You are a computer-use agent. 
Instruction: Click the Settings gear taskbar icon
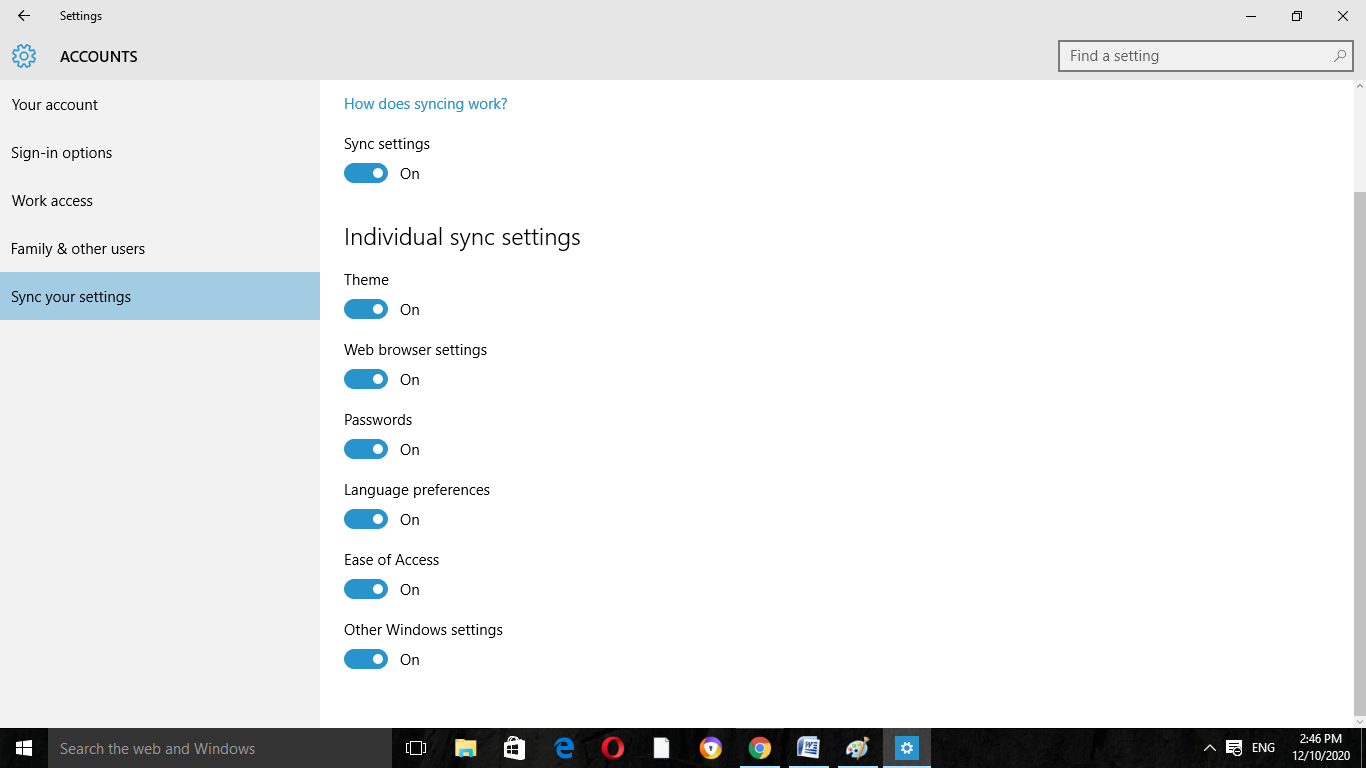pyautogui.click(x=907, y=748)
